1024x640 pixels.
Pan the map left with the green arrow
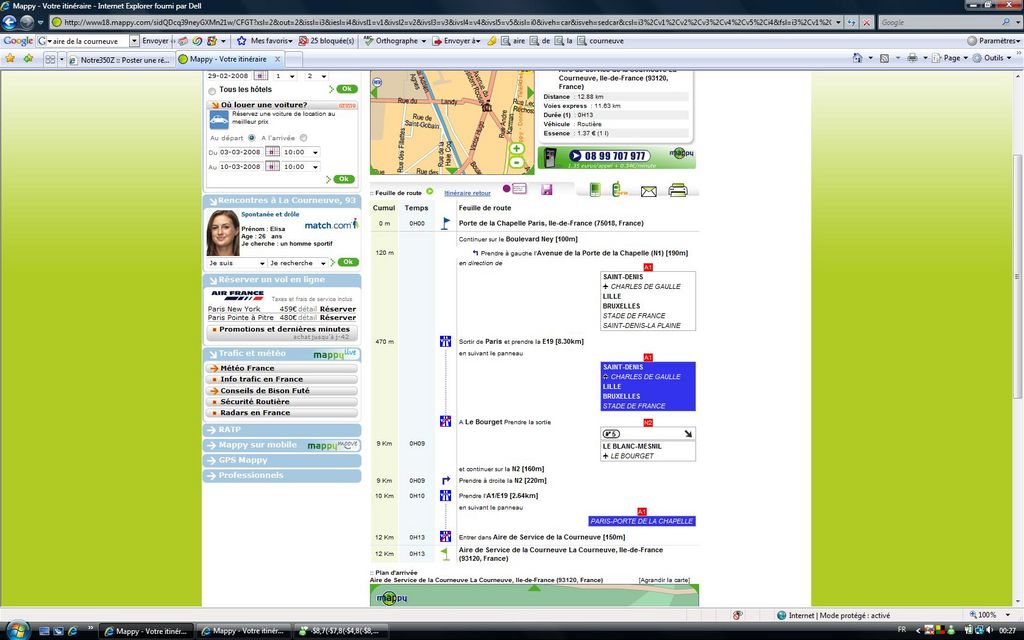pos(376,93)
